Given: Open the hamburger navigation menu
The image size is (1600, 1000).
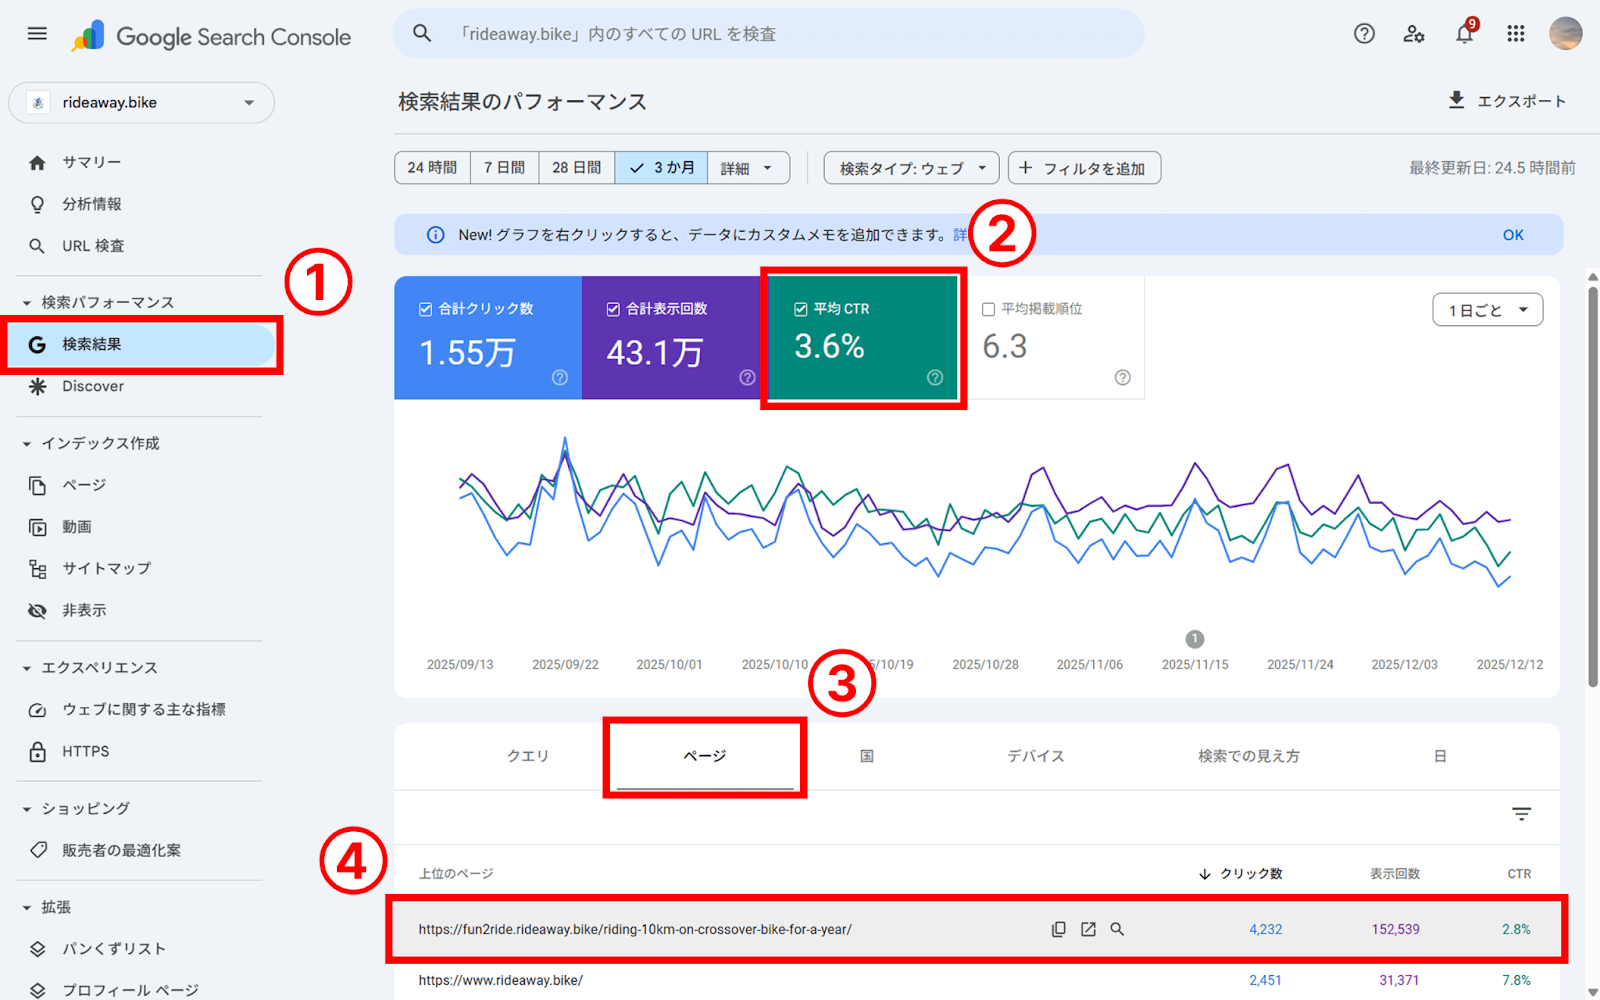Looking at the screenshot, I should (x=37, y=33).
